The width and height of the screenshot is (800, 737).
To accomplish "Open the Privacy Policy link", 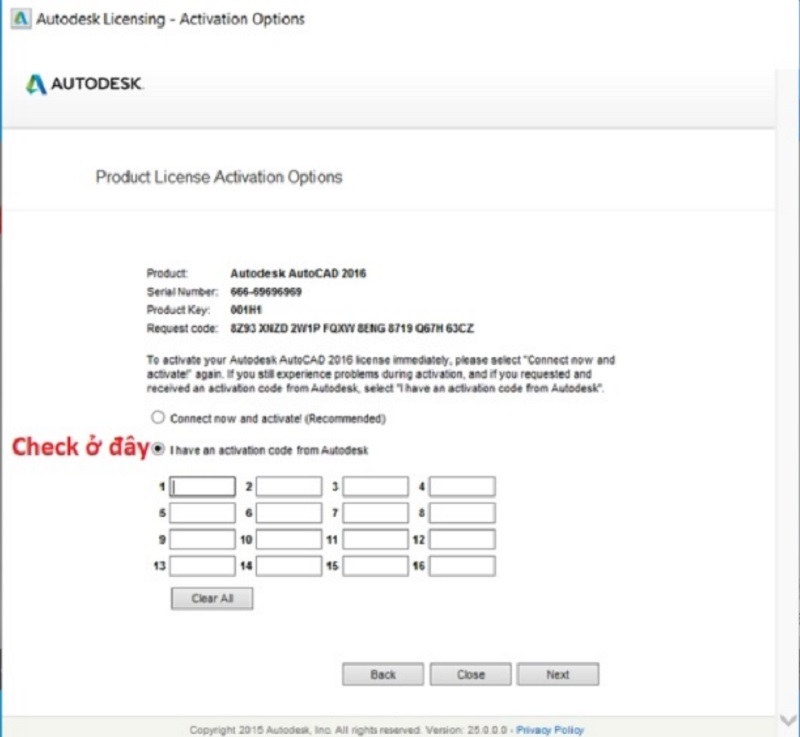I will tap(549, 730).
